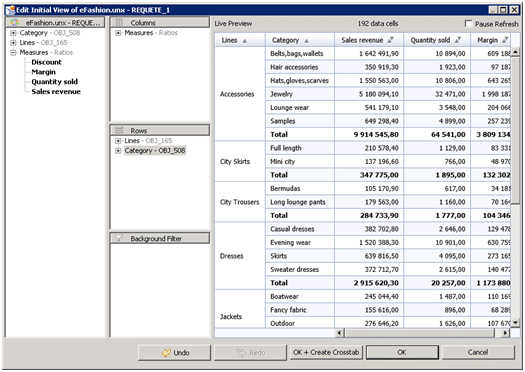Click the Casual dresses cell
This screenshot has height=372, width=525.
click(300, 229)
